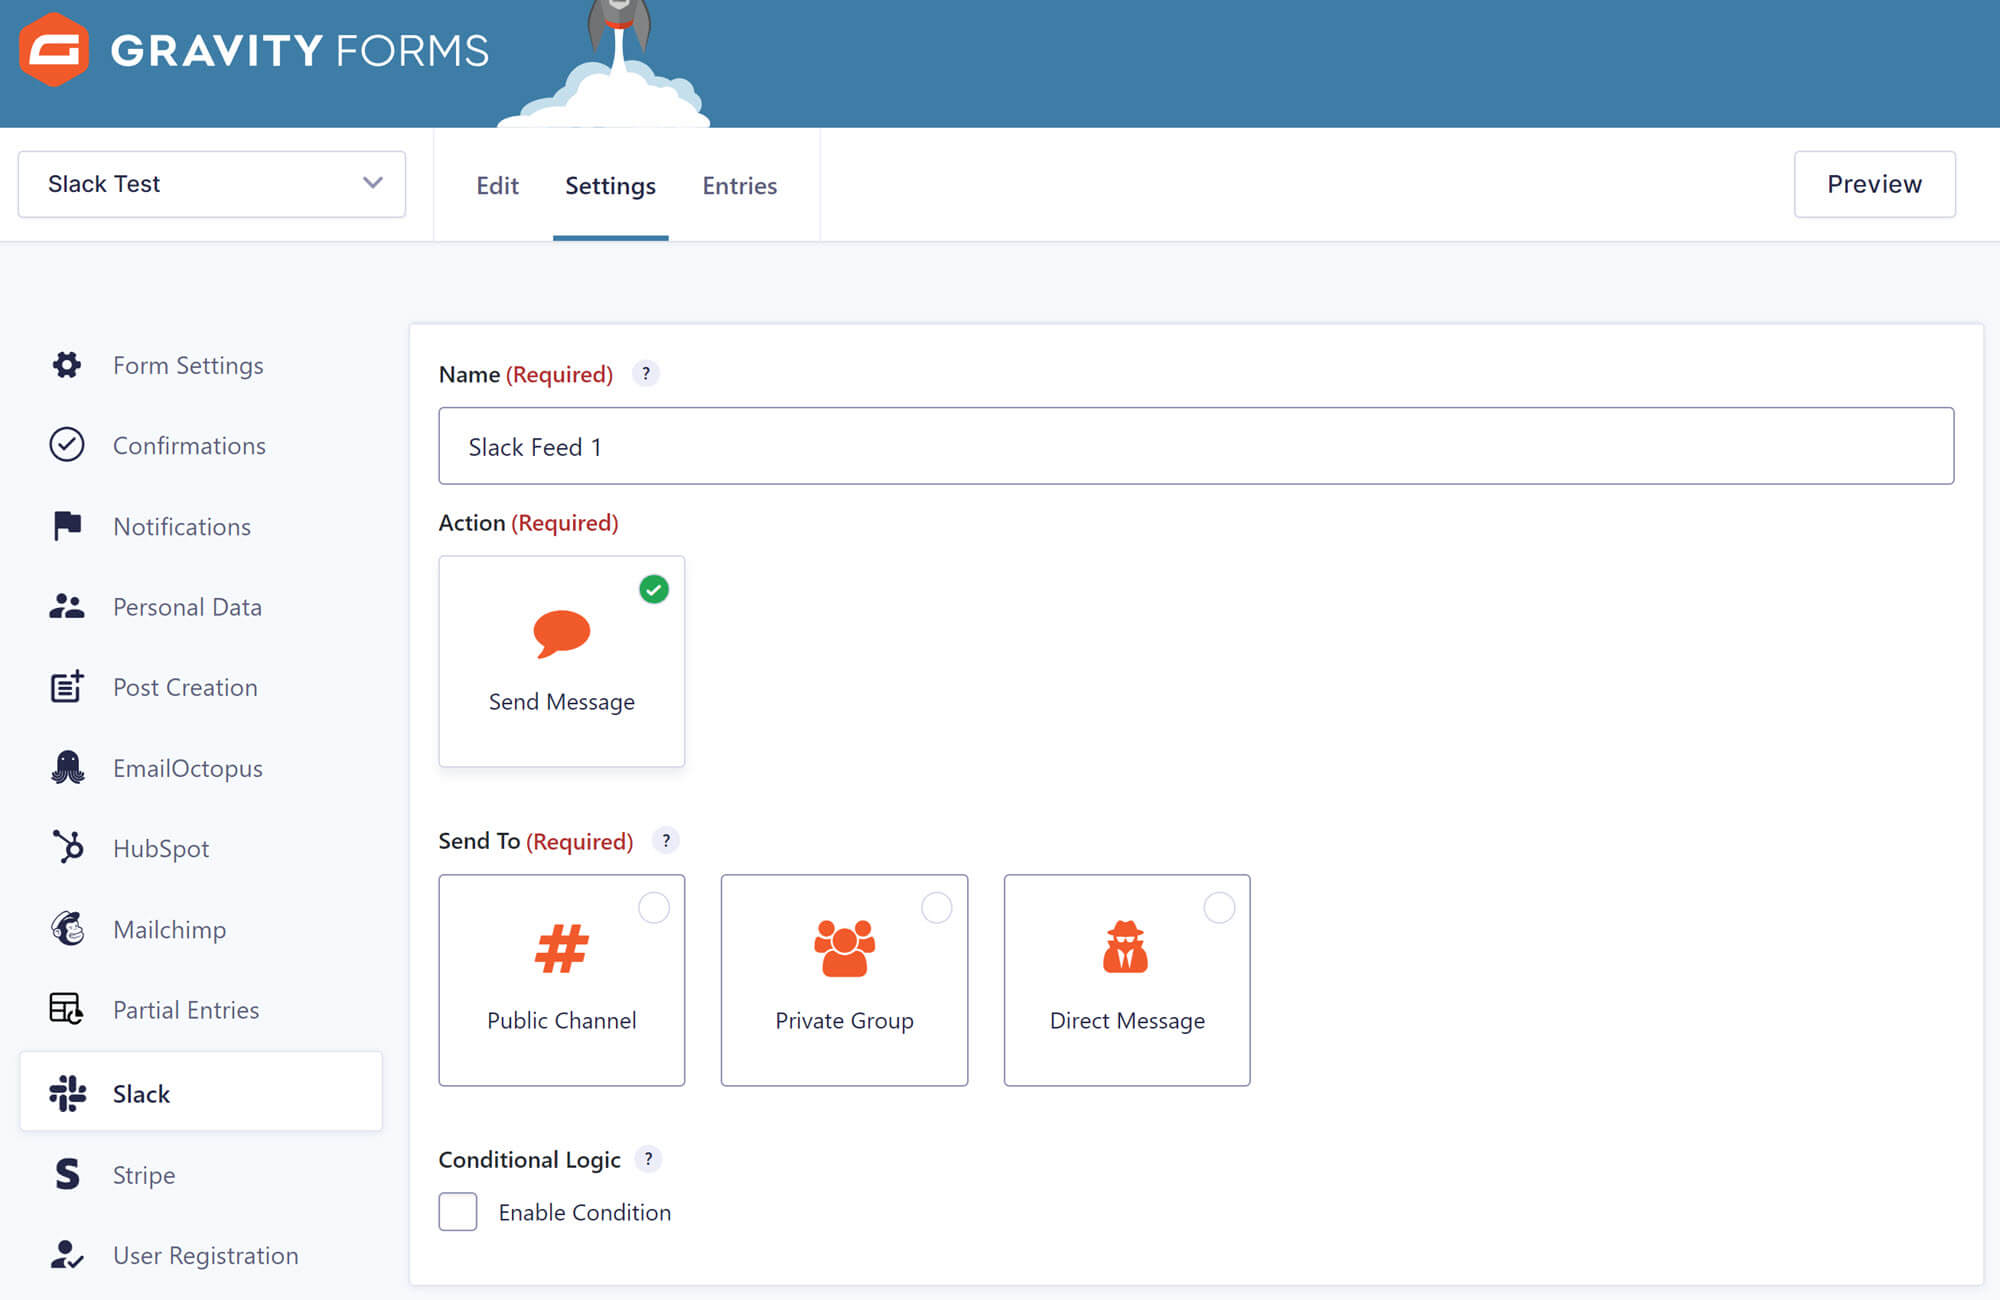Open help tooltip next to Send To label
This screenshot has height=1300, width=2000.
[x=666, y=841]
